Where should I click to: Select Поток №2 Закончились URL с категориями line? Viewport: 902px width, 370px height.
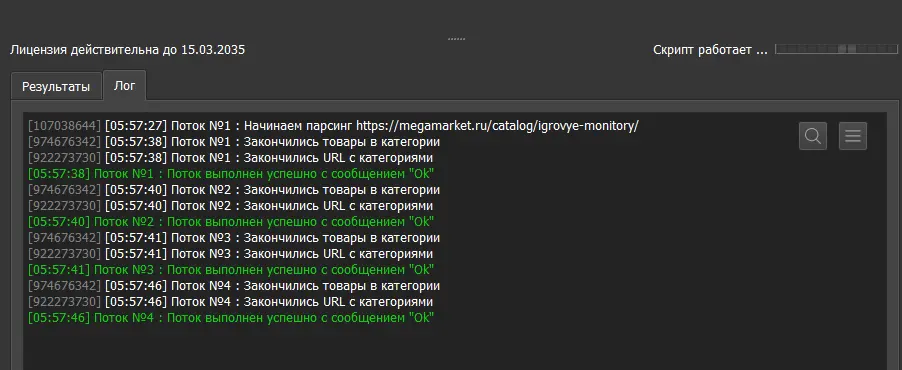230,206
